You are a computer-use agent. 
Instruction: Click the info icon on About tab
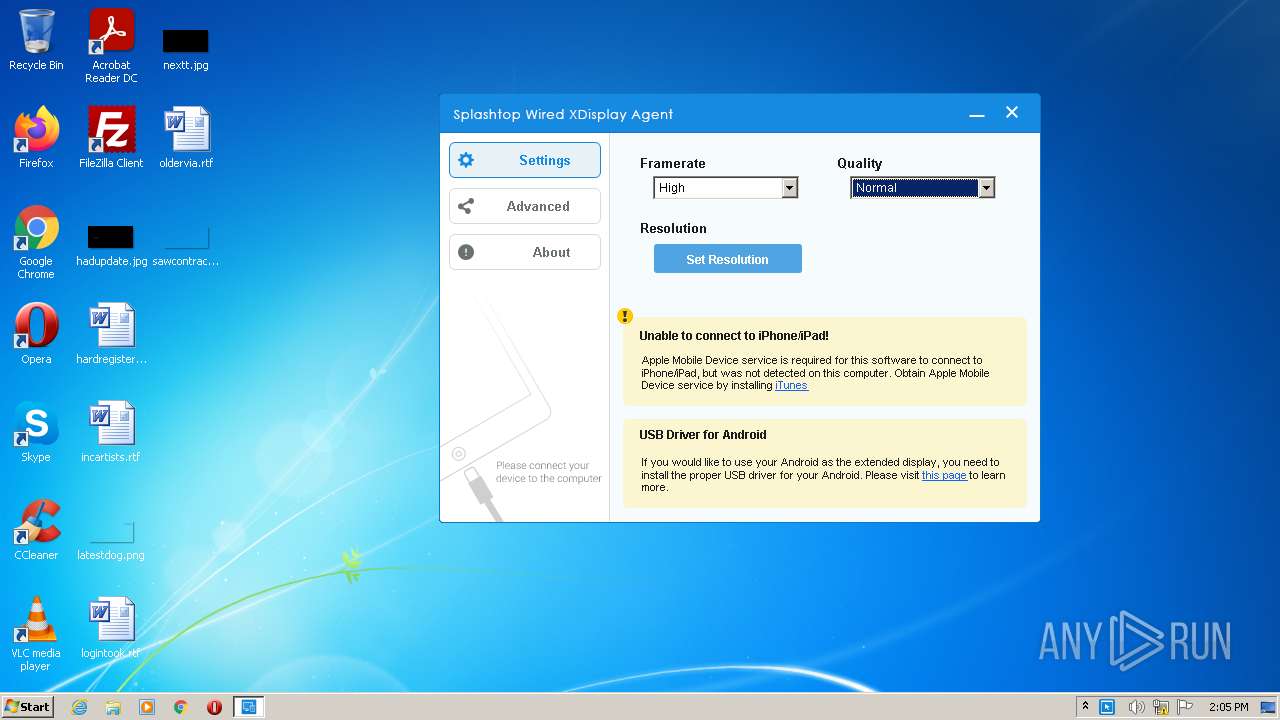[466, 252]
